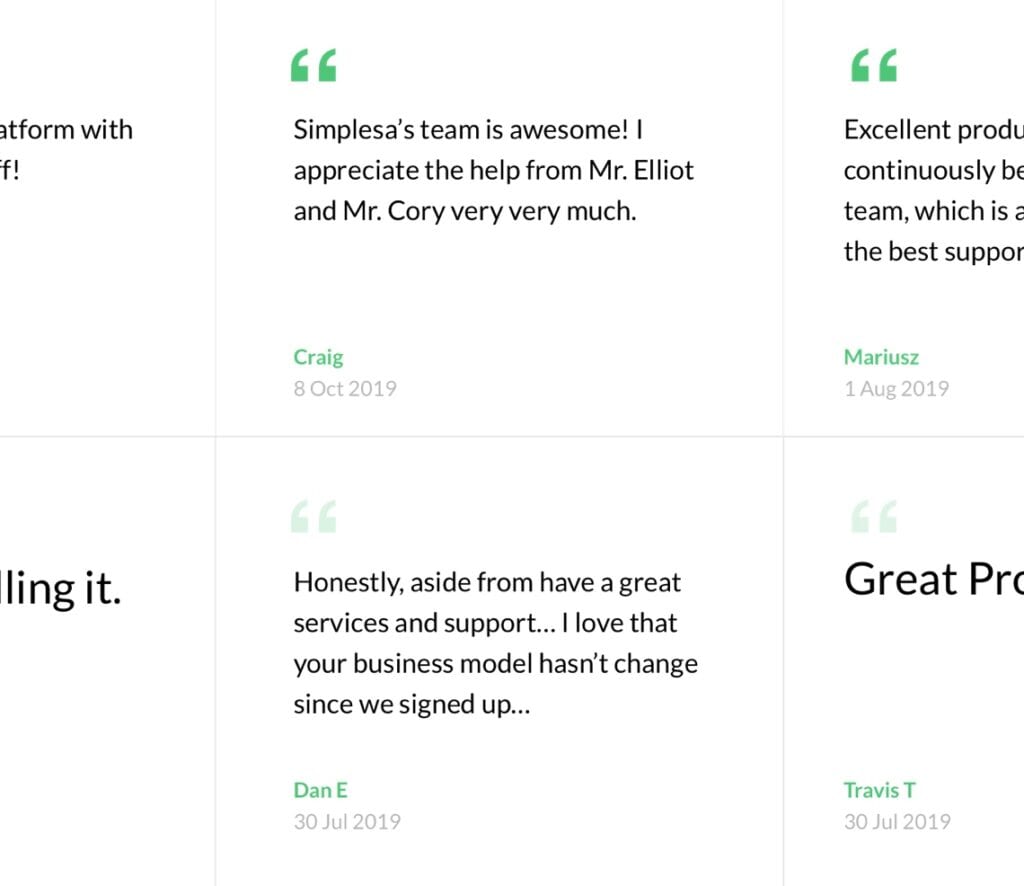Viewport: 1024px width, 886px height.
Task: Click the green quote icon above Craig's review
Action: 313,65
